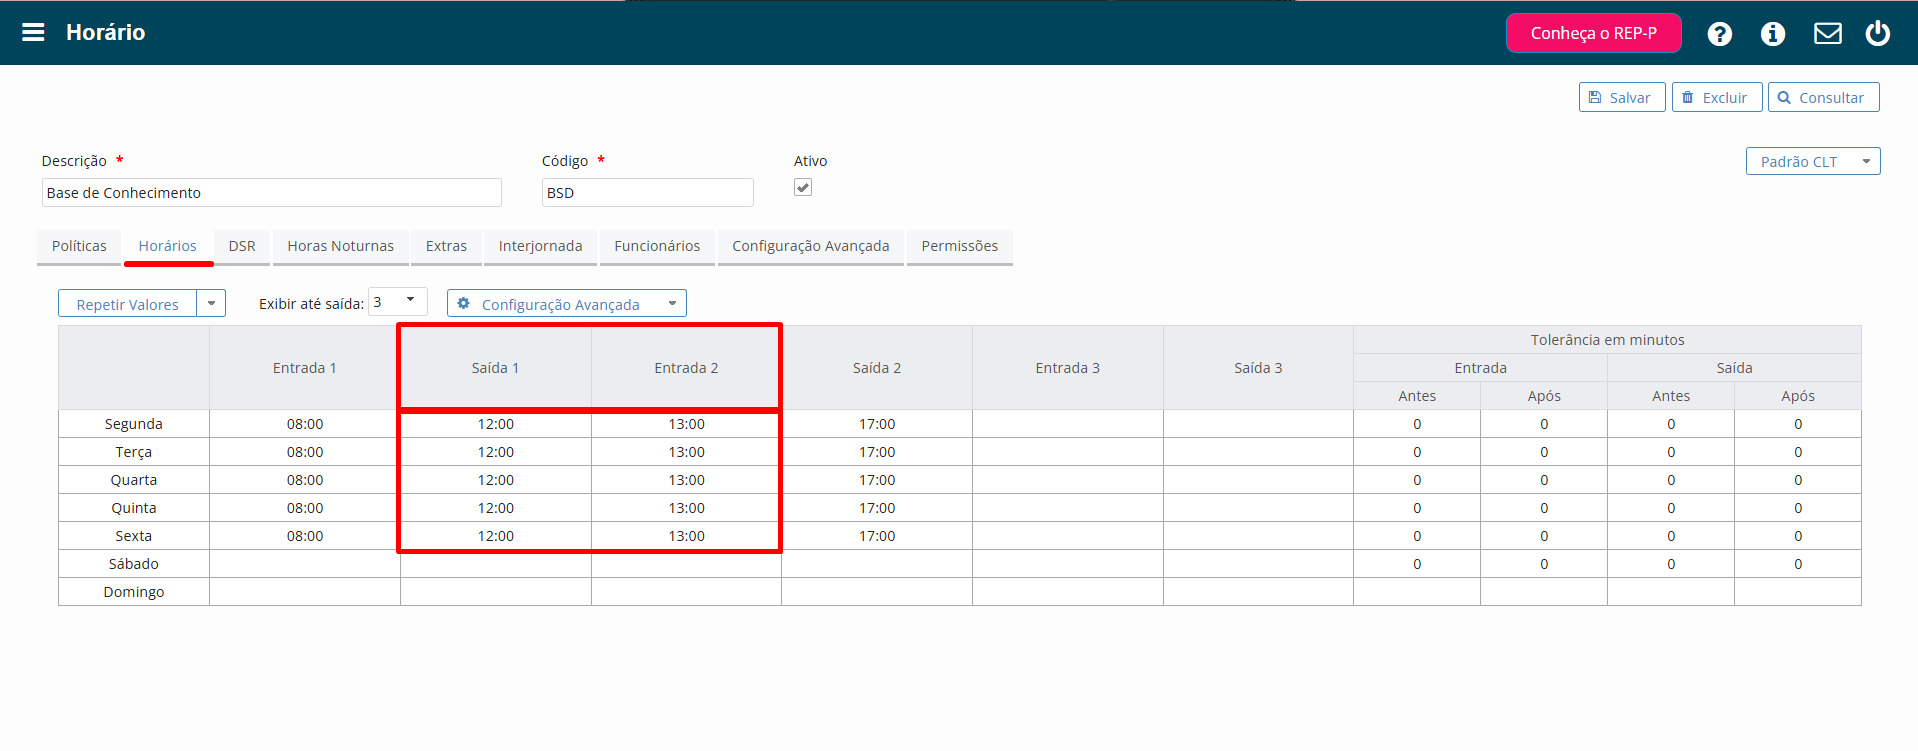Select the Sábado row label

(x=134, y=564)
